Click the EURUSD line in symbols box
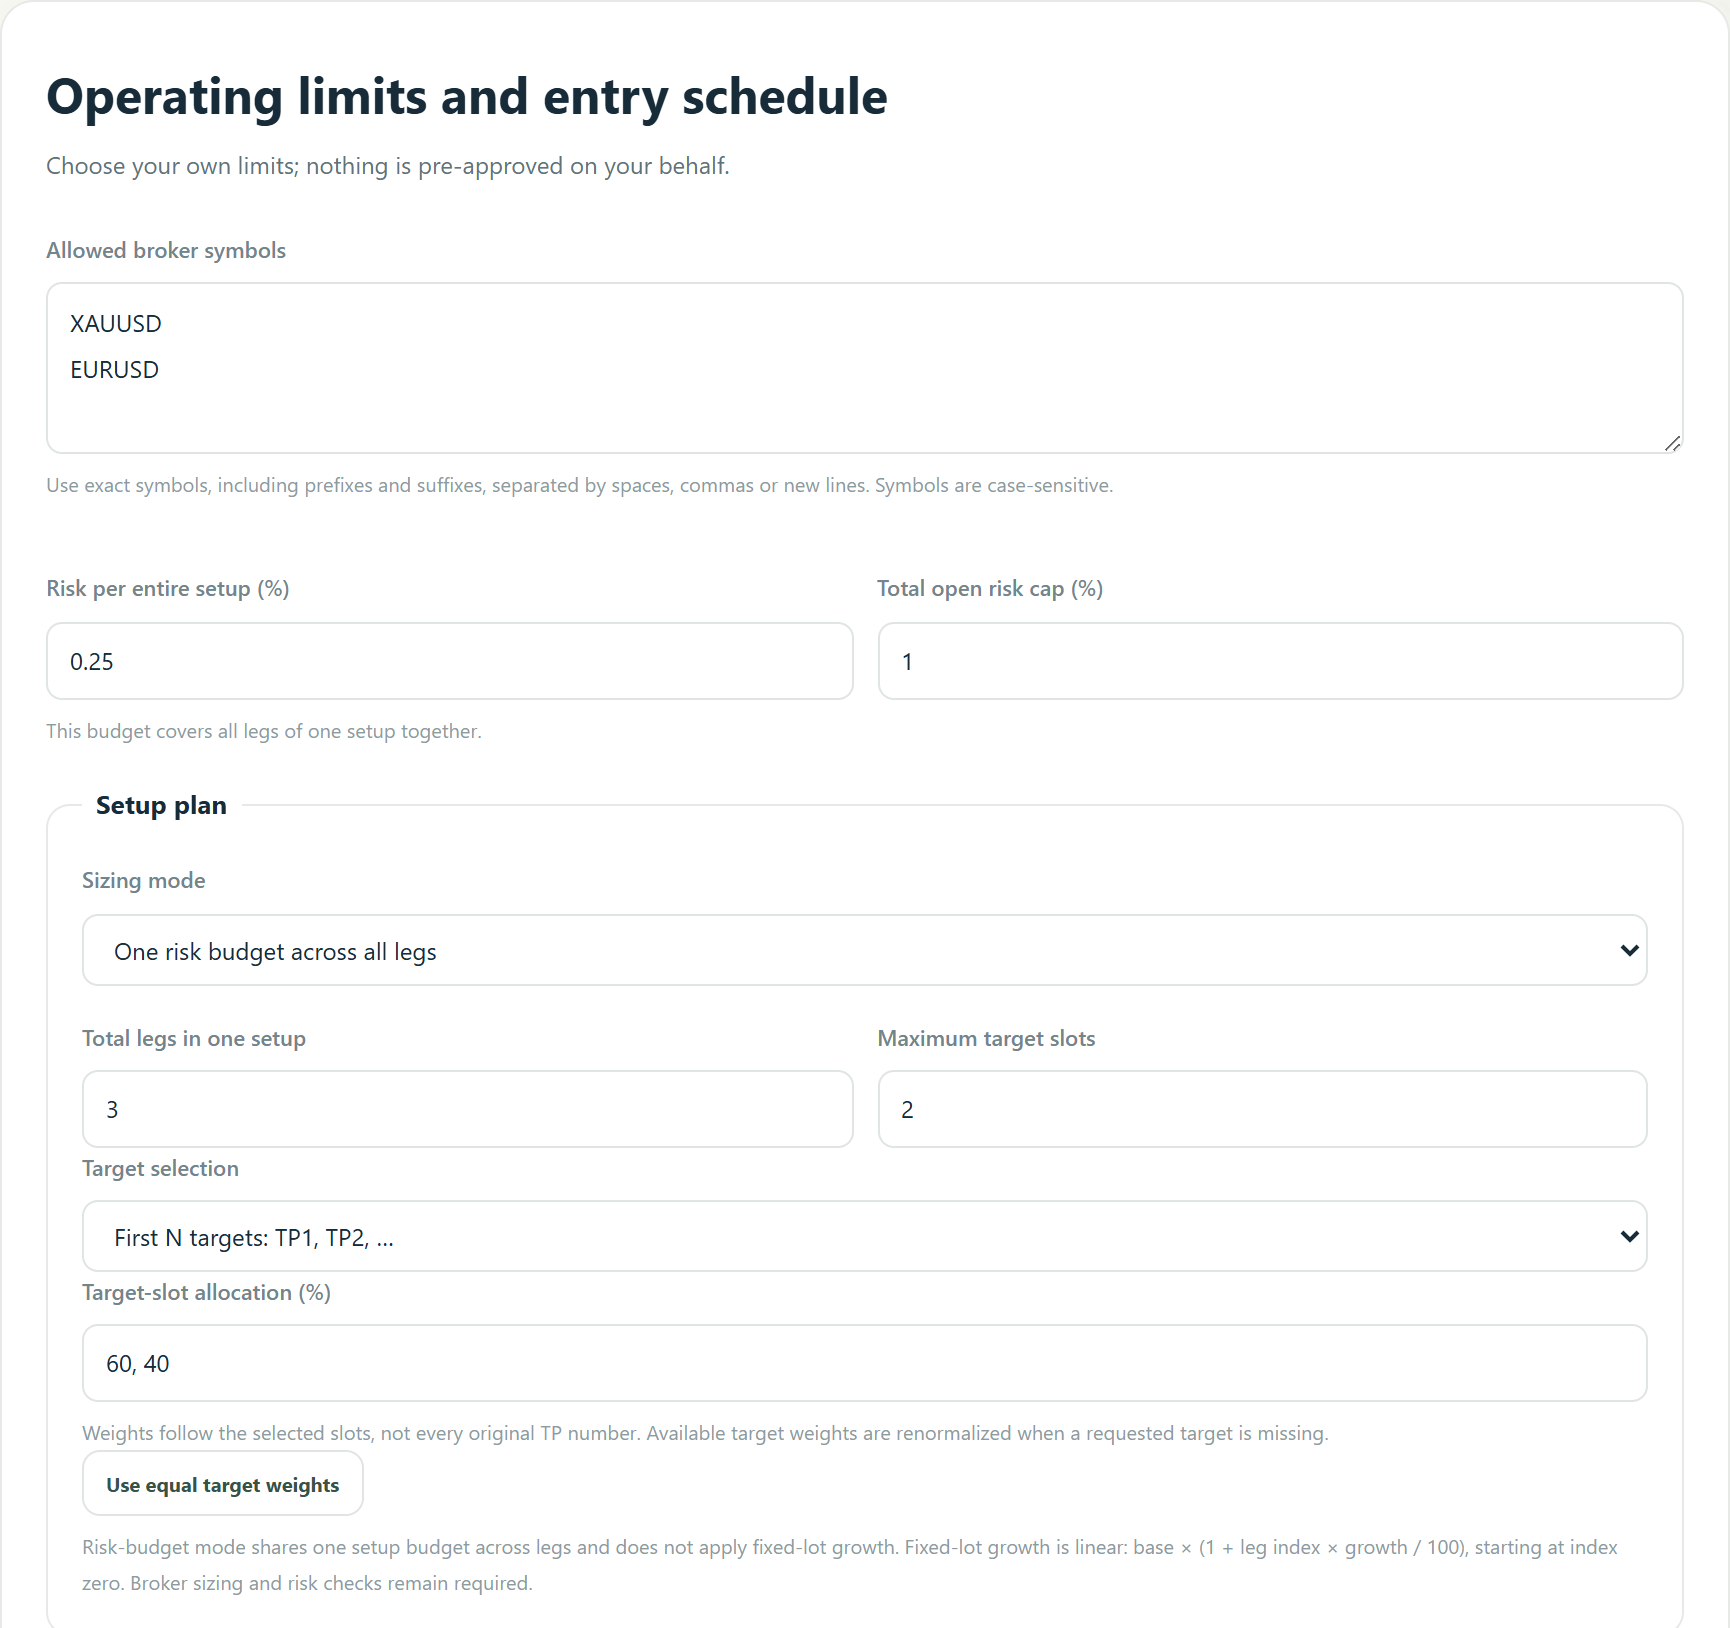 coord(115,370)
